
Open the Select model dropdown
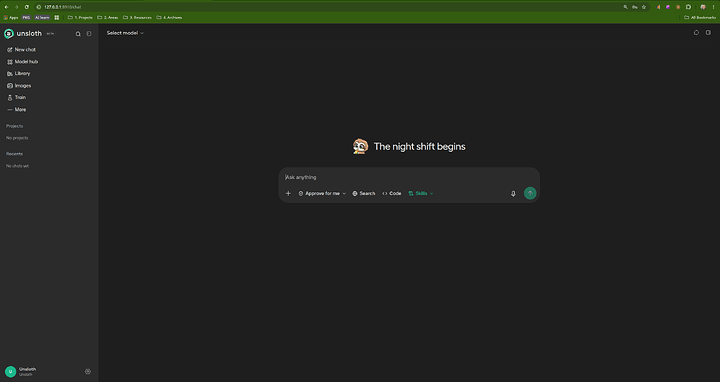point(125,33)
